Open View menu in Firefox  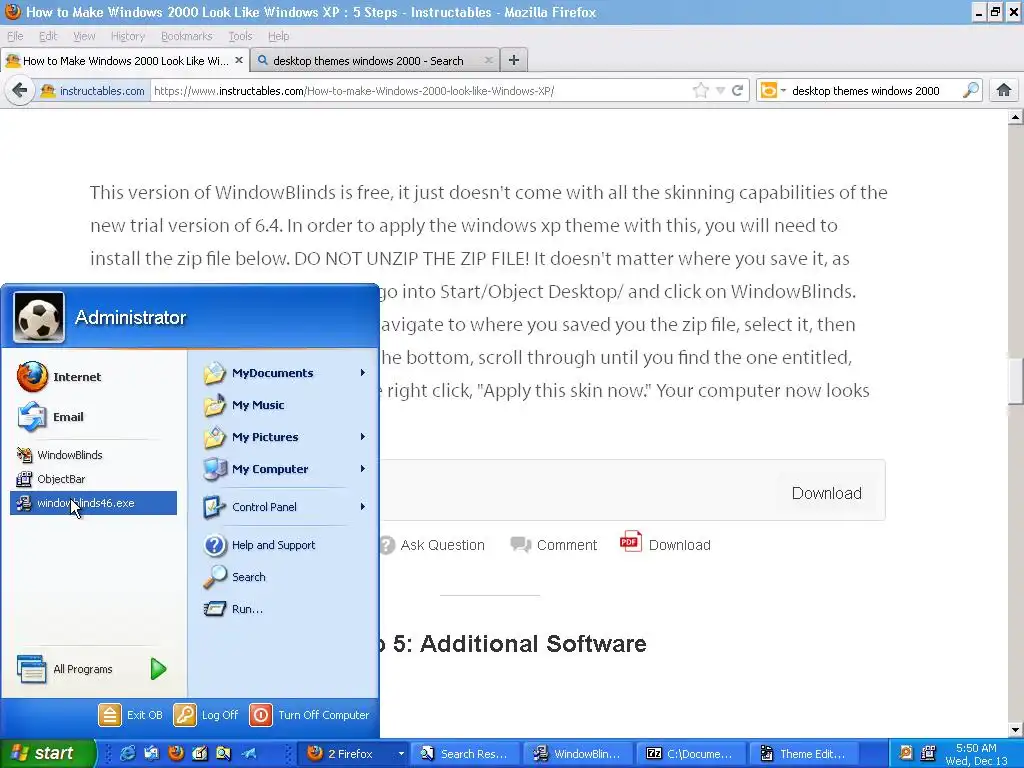(84, 36)
